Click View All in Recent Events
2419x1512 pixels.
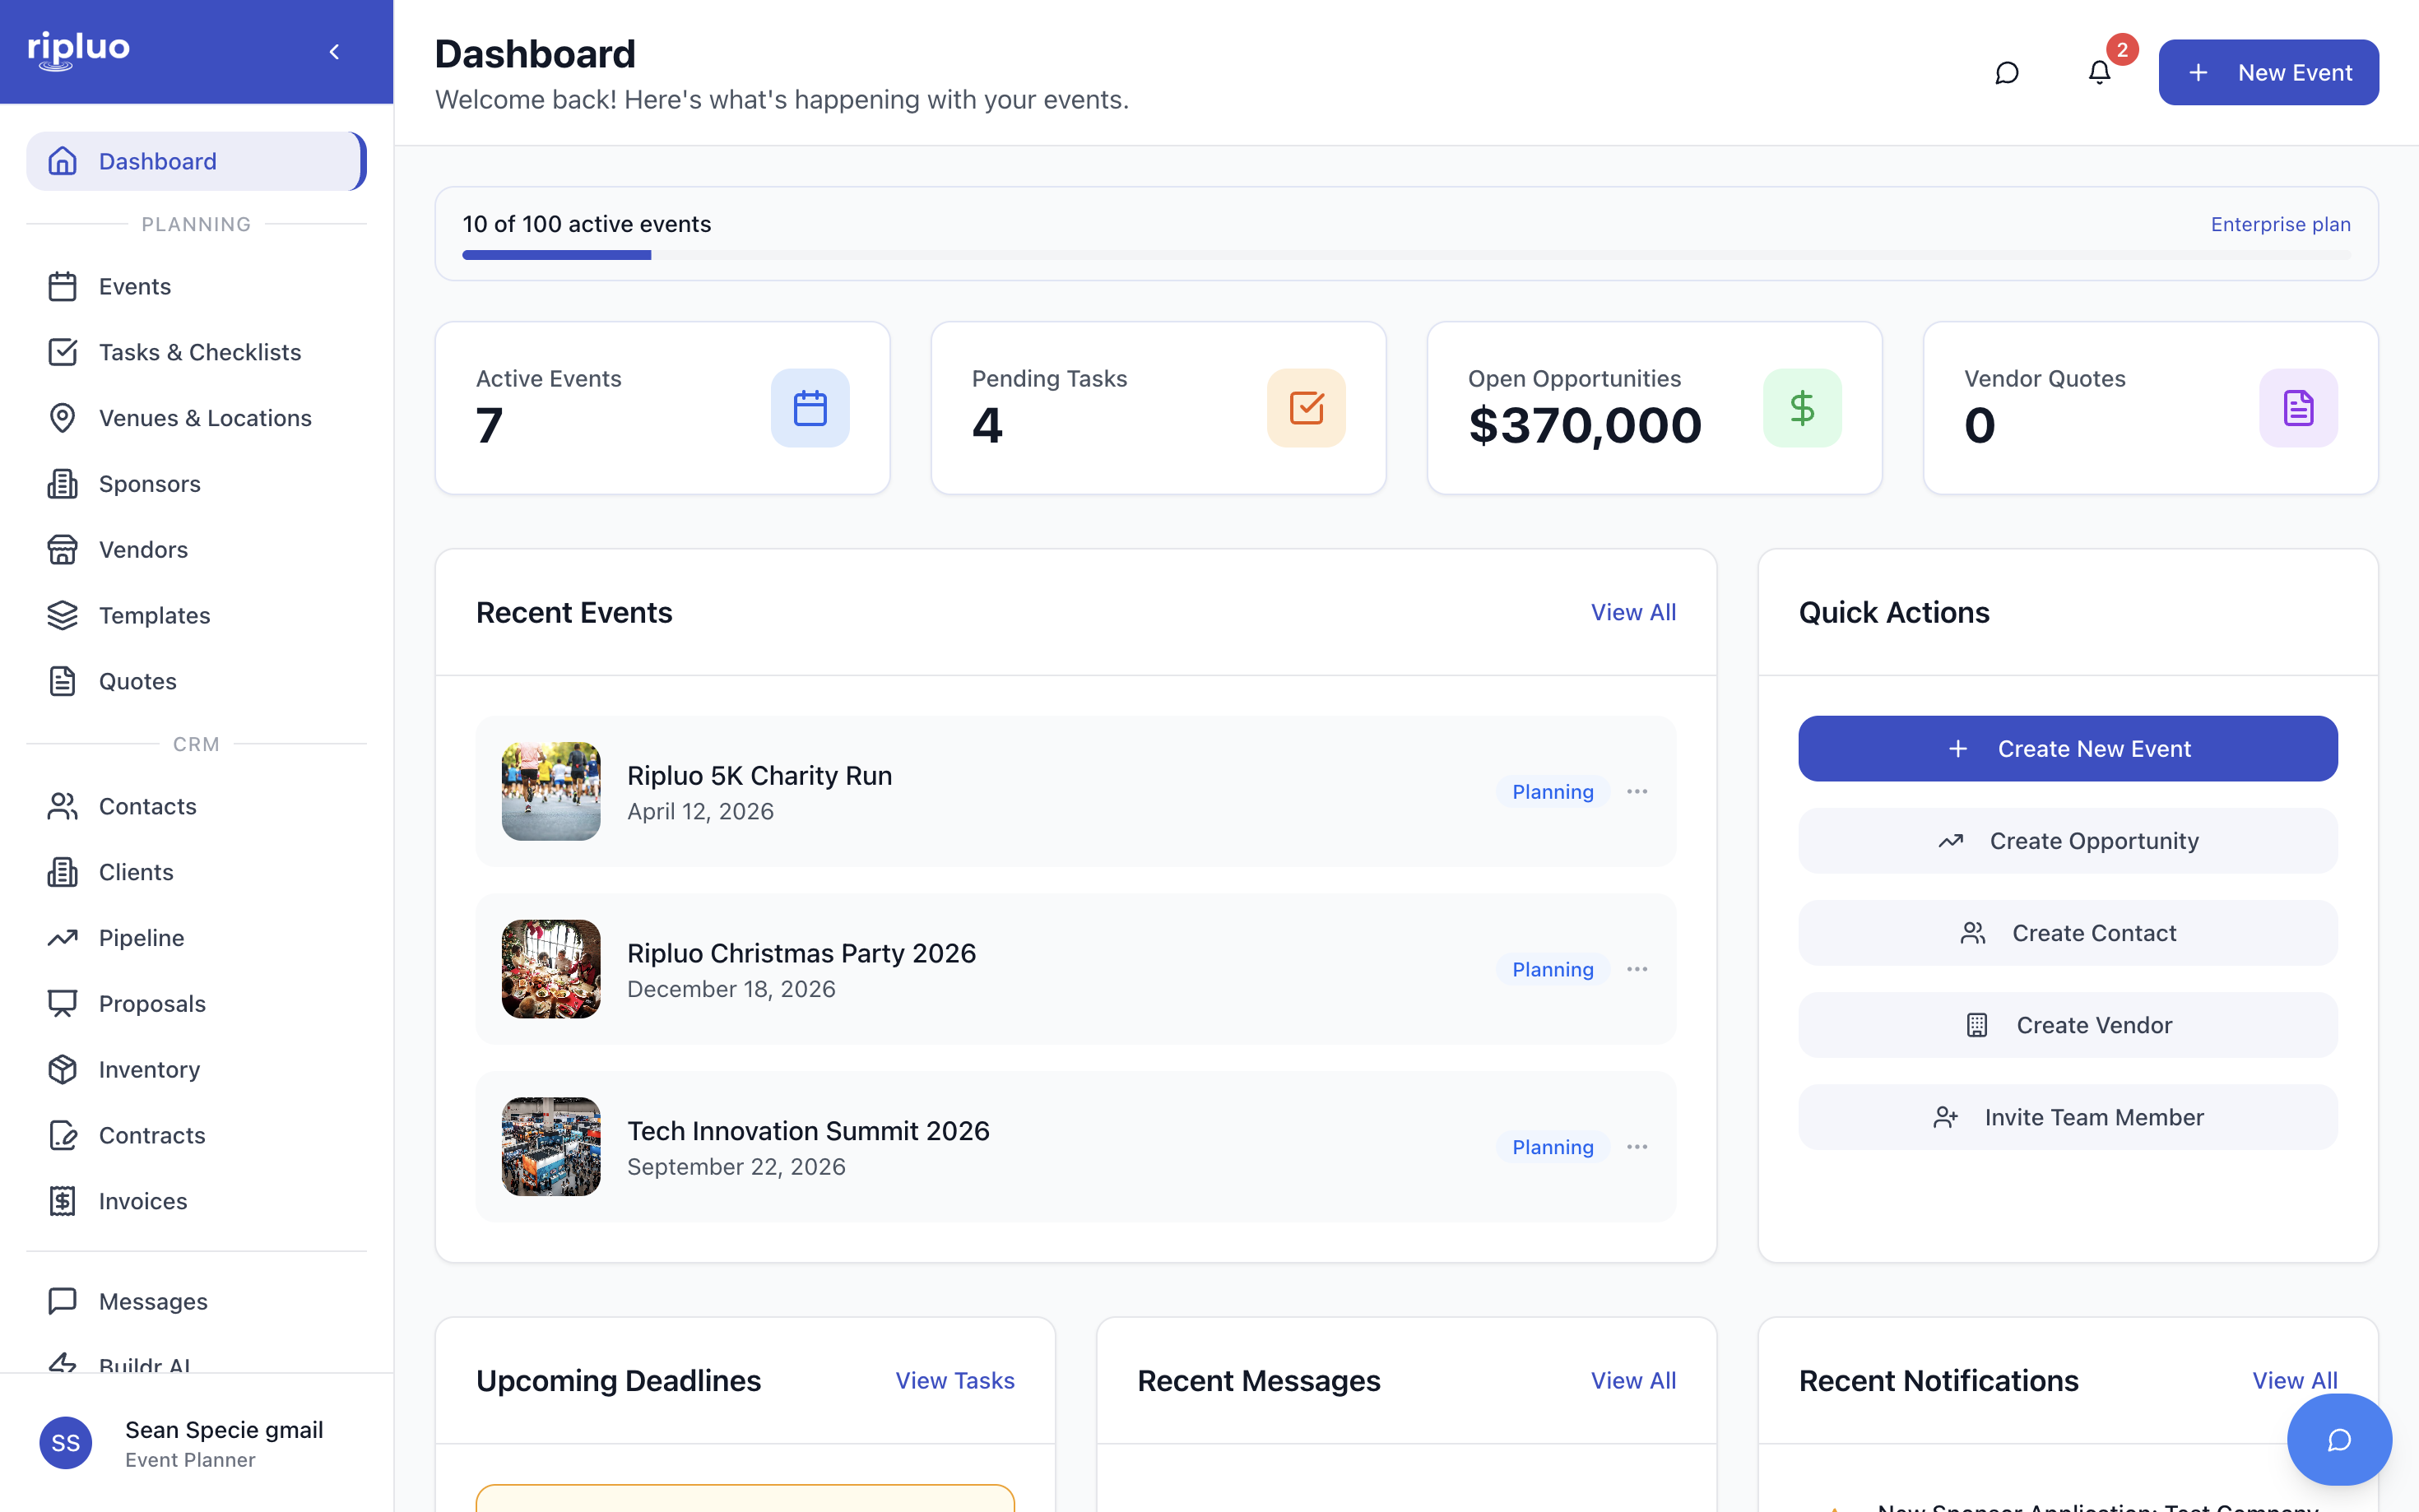(x=1632, y=612)
